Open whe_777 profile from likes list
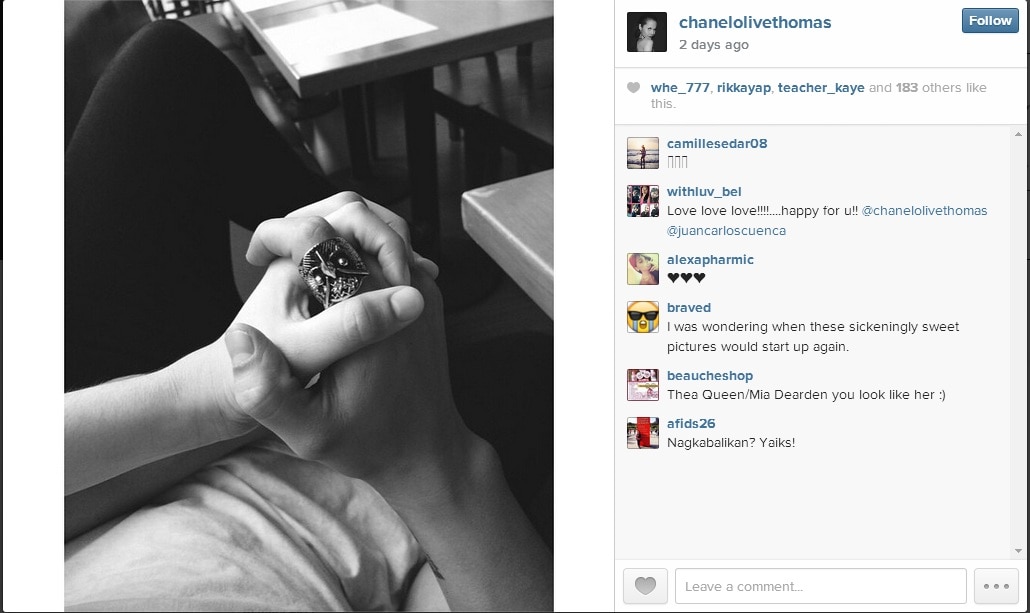 pos(680,87)
